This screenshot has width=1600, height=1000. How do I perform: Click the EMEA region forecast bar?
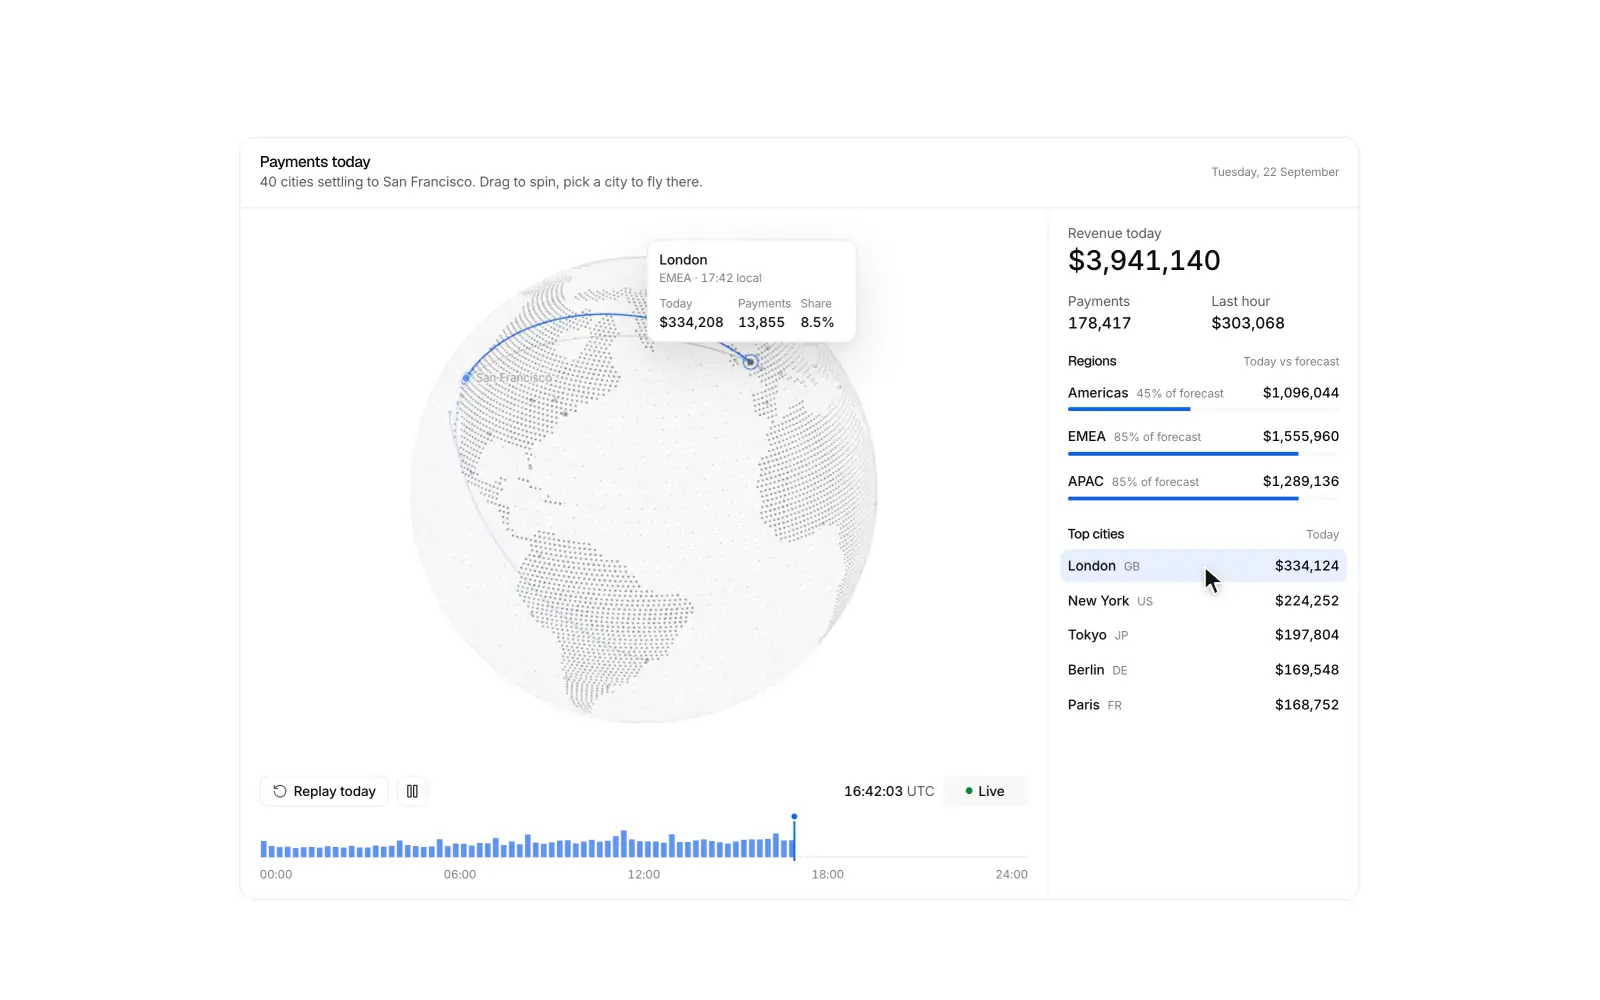click(1203, 454)
